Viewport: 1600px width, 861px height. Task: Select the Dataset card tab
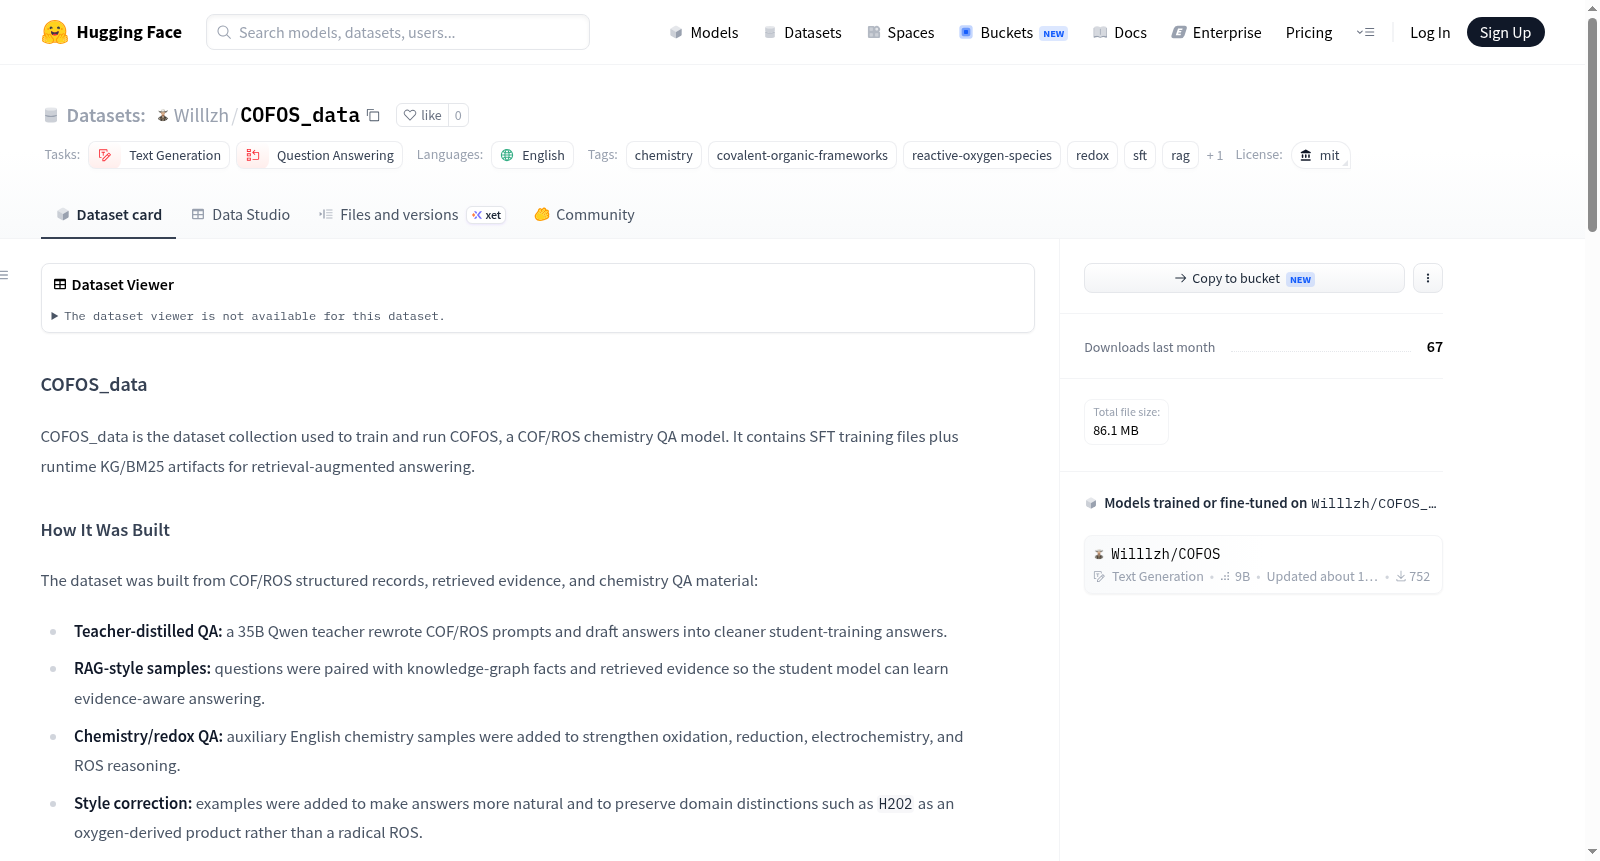click(x=108, y=214)
